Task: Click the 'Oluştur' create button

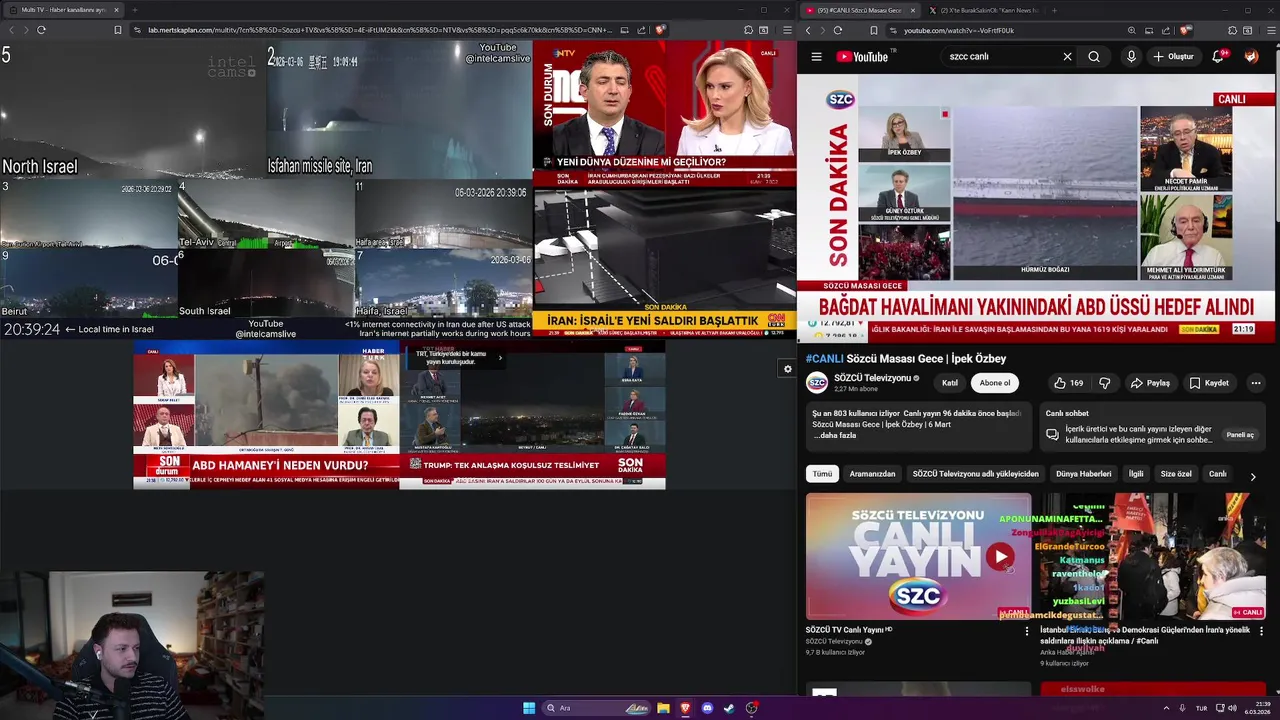Action: [x=1173, y=57]
